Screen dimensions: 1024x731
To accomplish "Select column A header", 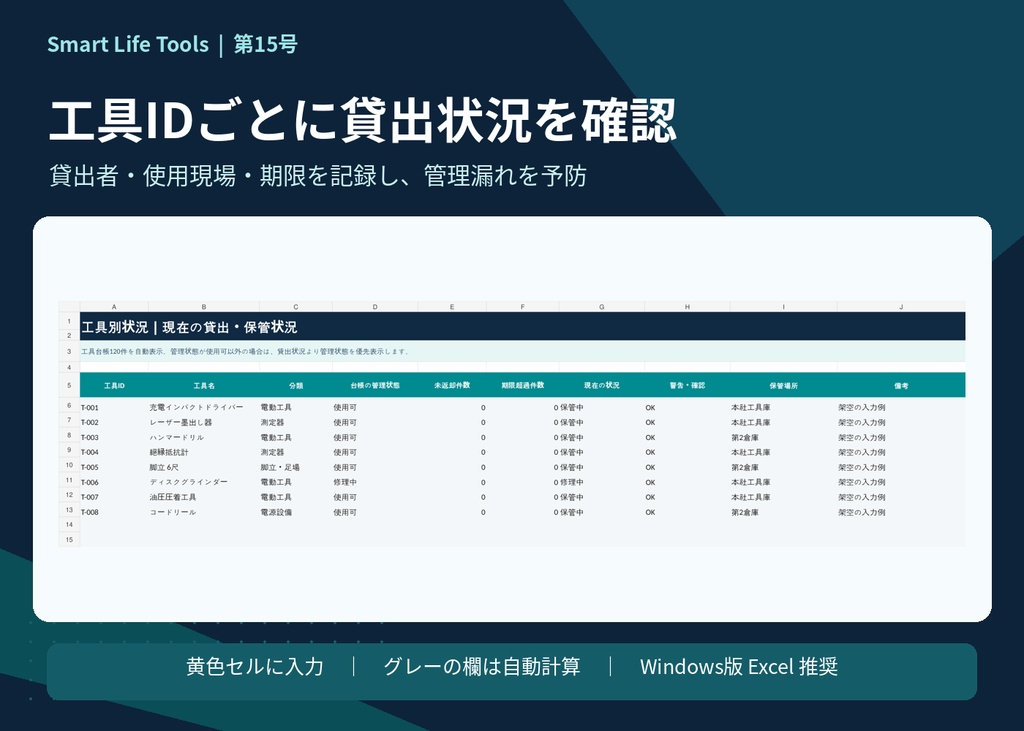I will (x=114, y=306).
